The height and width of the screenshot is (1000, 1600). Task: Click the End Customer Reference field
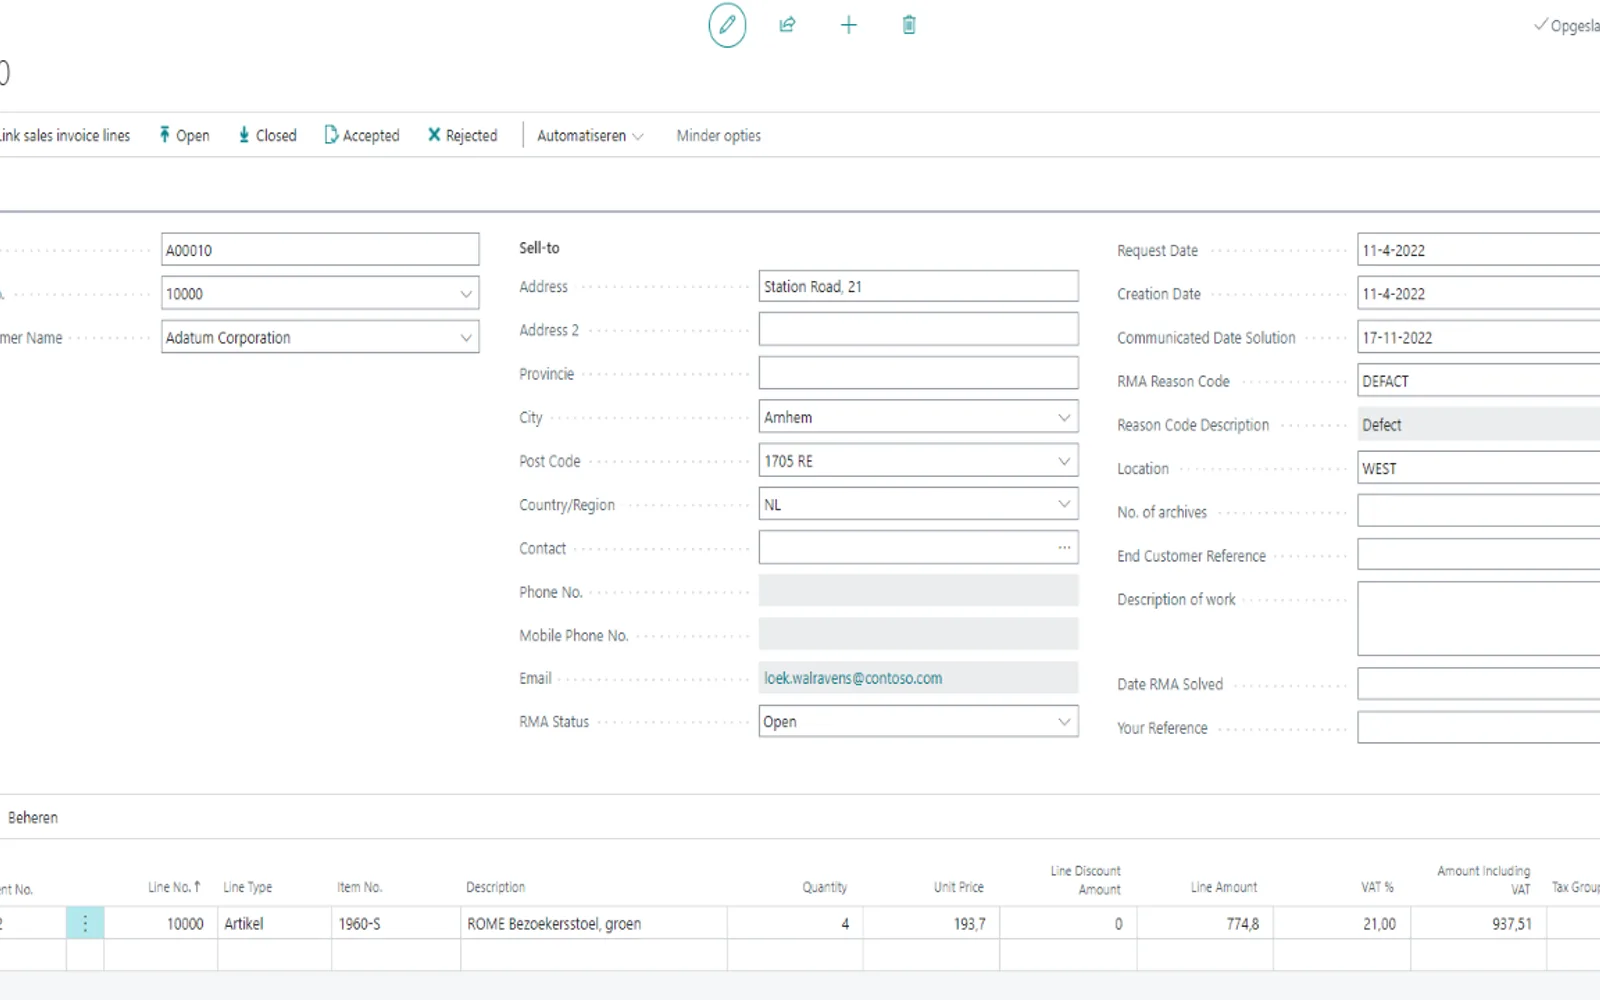click(1478, 555)
